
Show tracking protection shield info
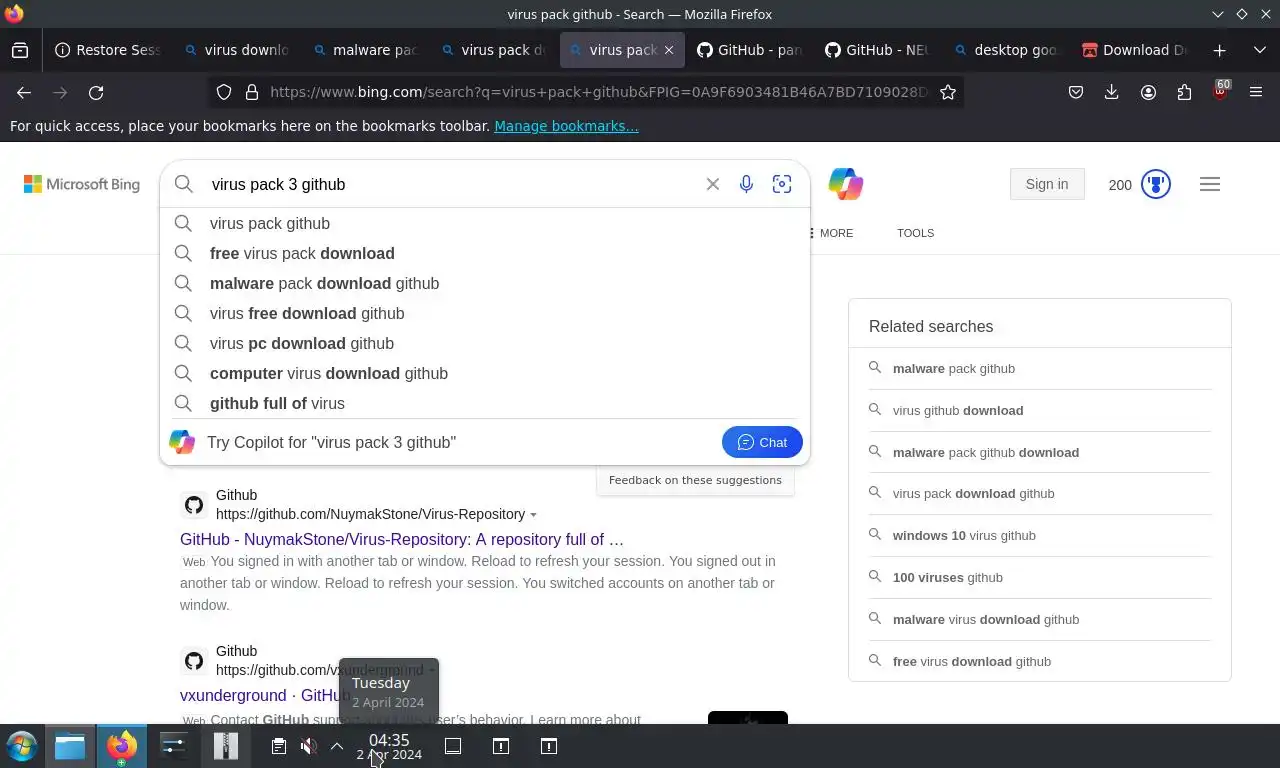(224, 92)
